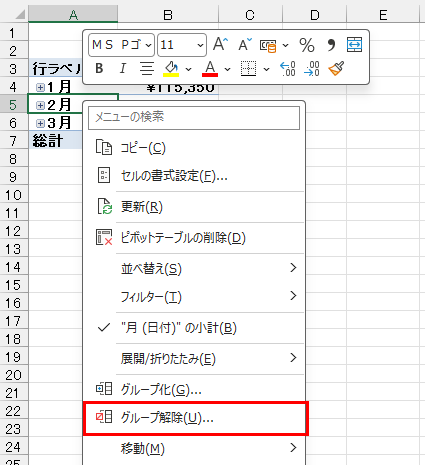Choose グループ化(G) menu item
Screen dimensions: 425x465
point(194,389)
